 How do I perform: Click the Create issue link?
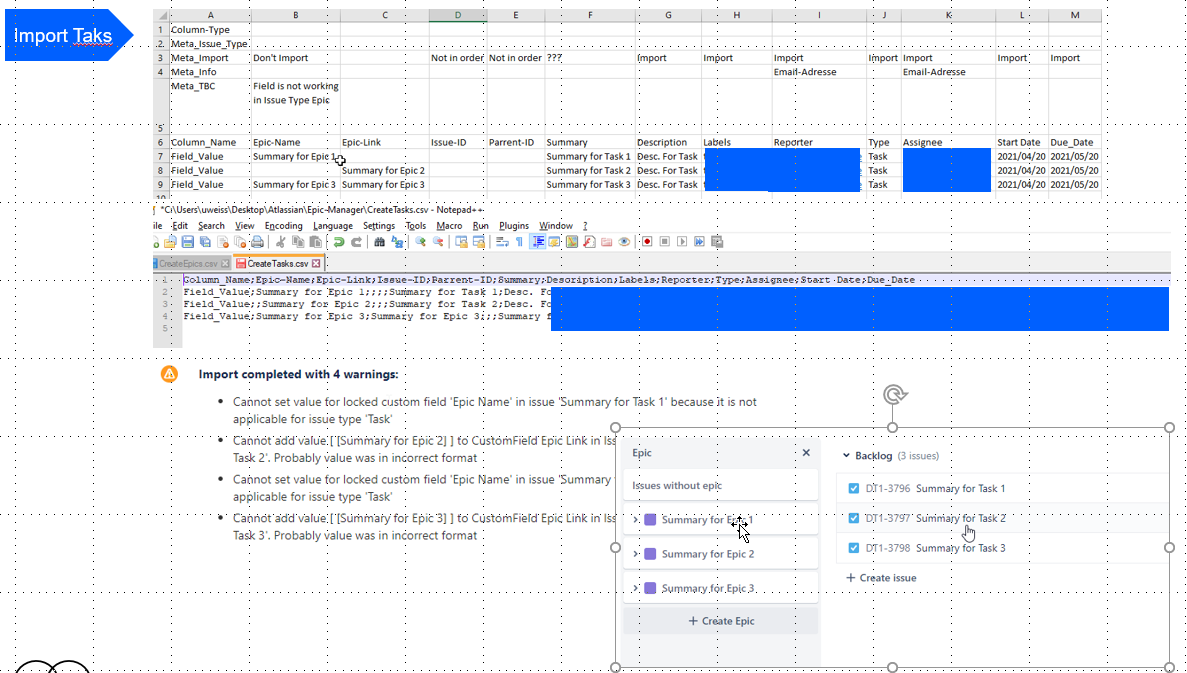click(881, 578)
